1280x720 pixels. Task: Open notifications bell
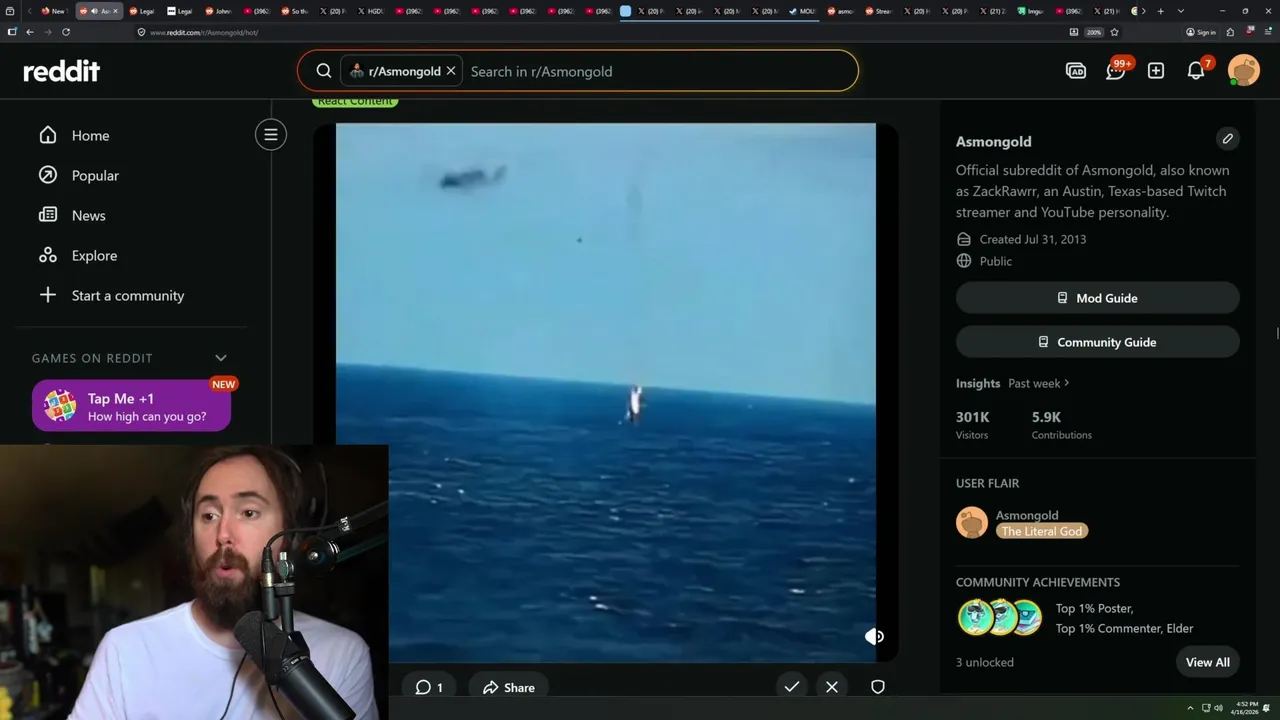point(1196,71)
